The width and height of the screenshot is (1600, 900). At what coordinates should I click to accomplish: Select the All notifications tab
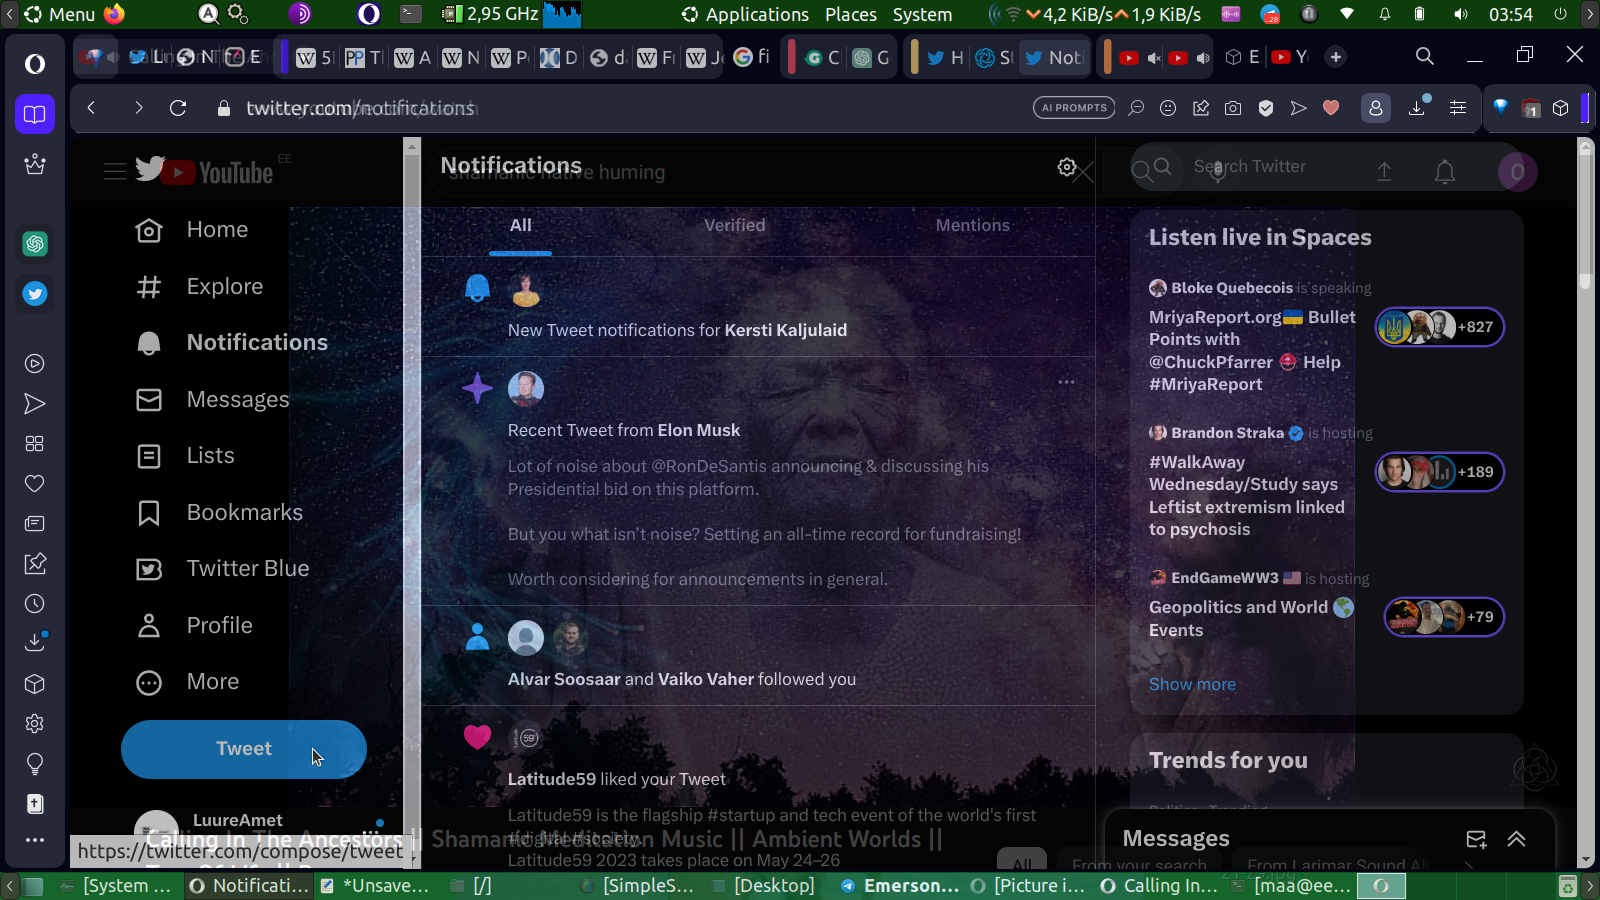pos(521,226)
